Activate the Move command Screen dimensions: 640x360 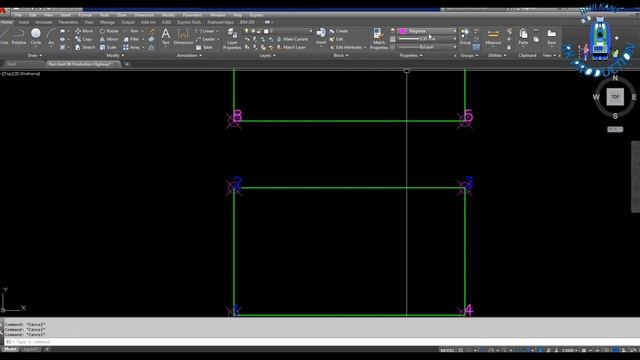coord(84,31)
